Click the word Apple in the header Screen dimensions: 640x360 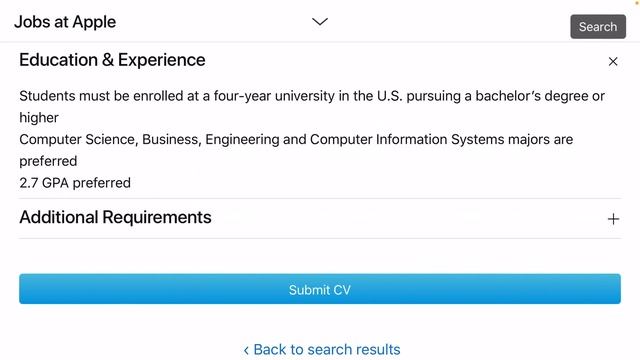click(94, 22)
